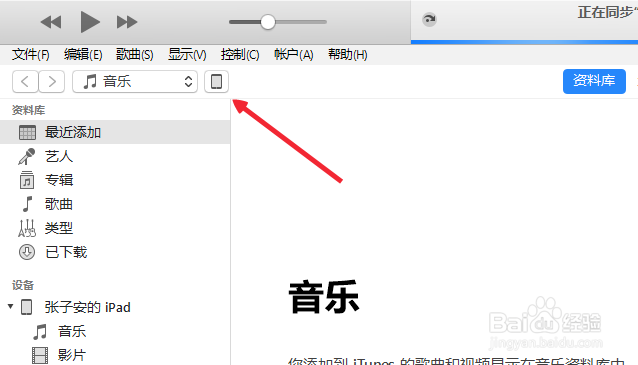Open the 编辑(E) menu

coord(83,55)
